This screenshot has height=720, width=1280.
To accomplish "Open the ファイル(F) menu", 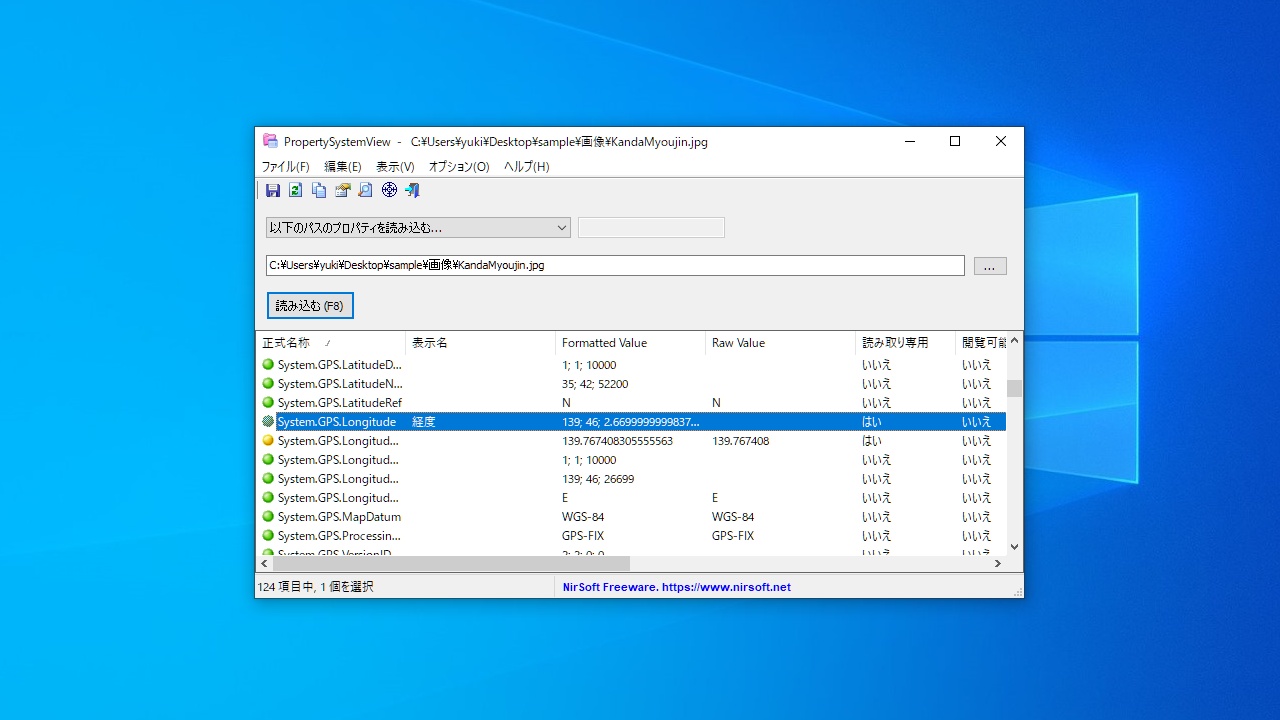I will pos(286,167).
